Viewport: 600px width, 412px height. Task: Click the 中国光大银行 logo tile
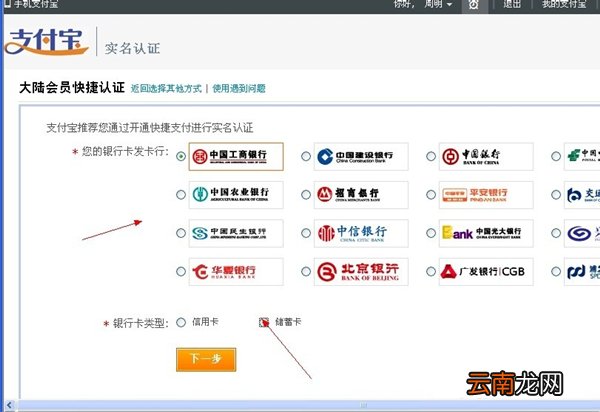point(486,233)
